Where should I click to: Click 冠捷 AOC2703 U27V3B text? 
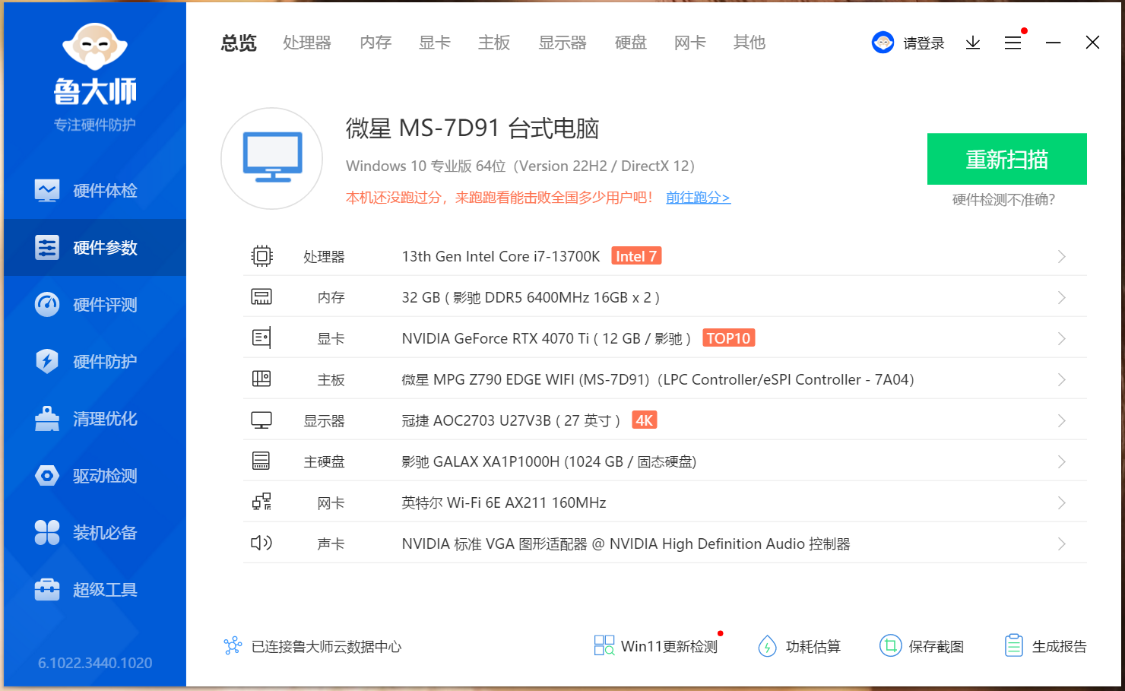click(x=511, y=420)
